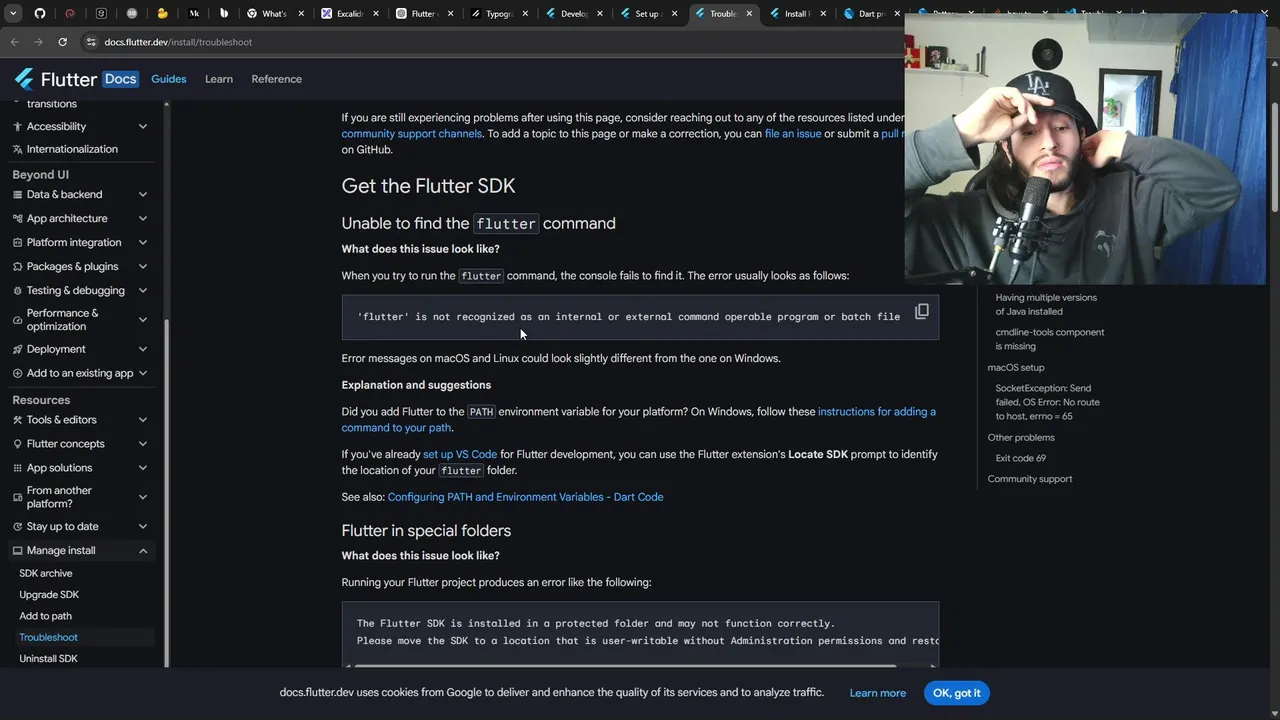1280x720 pixels.
Task: Copy the 'flutter is not recognized' code snippet
Action: pos(922,312)
